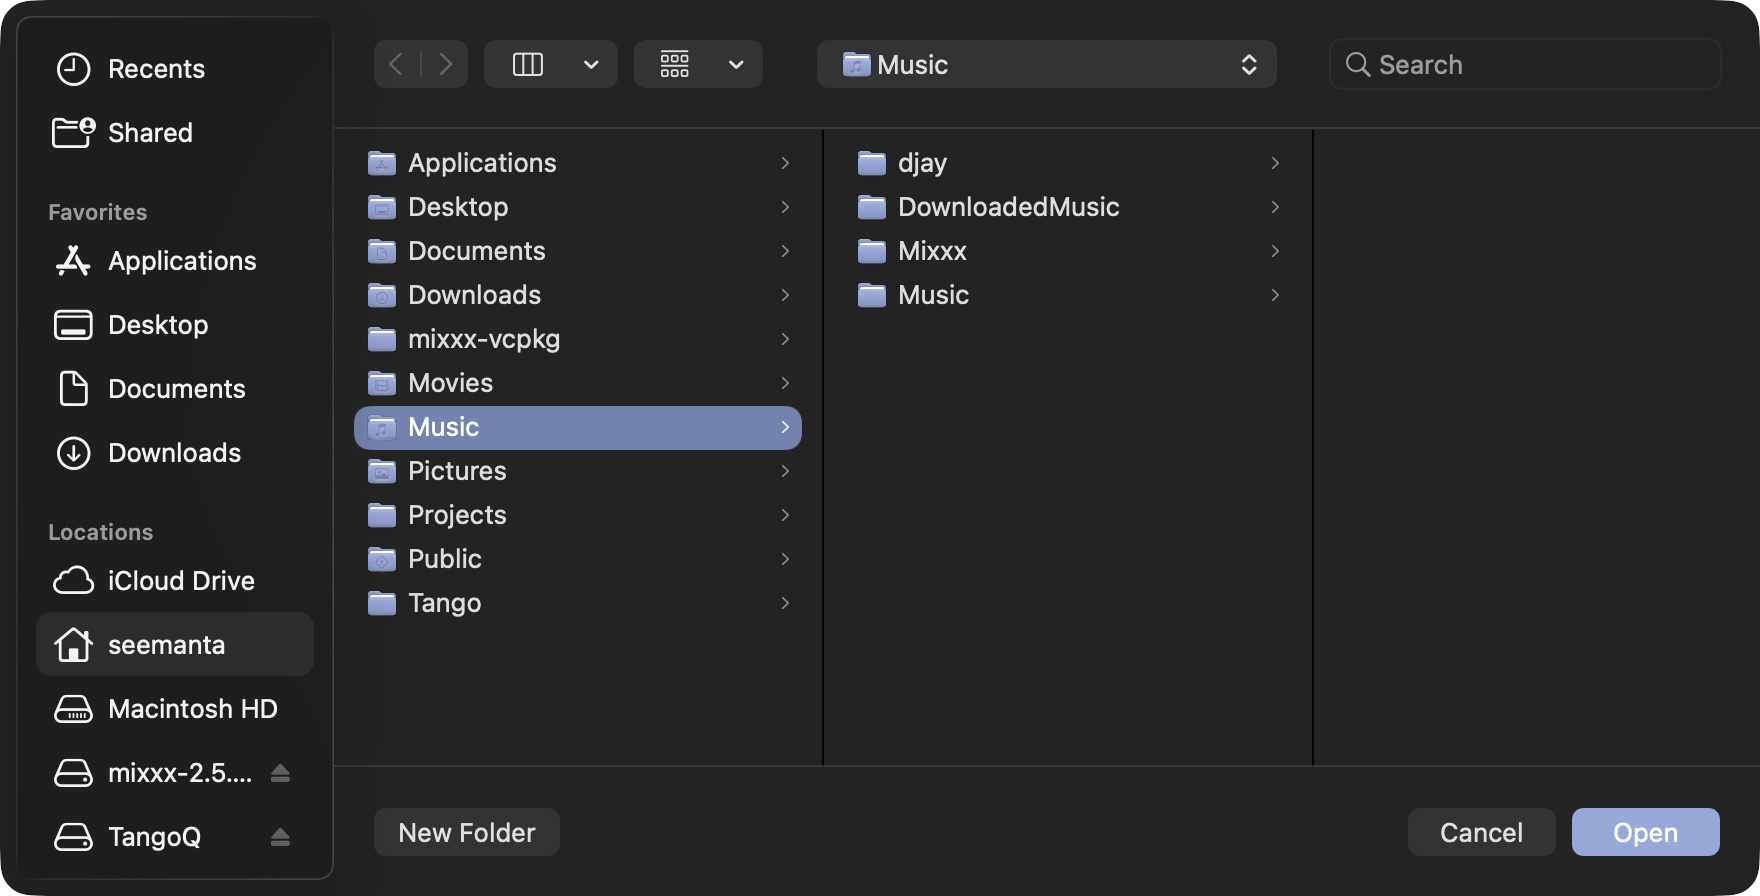This screenshot has height=896, width=1760.
Task: Select the Tango folder
Action: (x=578, y=603)
